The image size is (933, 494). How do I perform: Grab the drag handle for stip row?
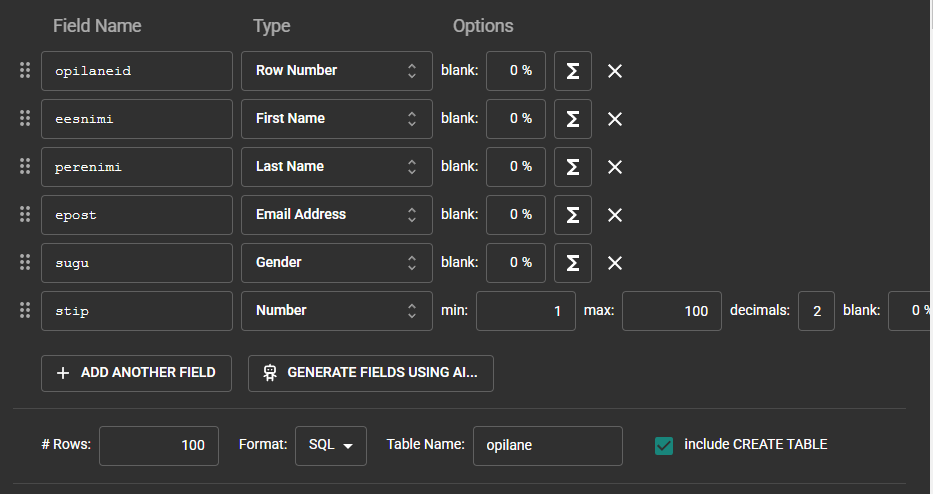[25, 310]
